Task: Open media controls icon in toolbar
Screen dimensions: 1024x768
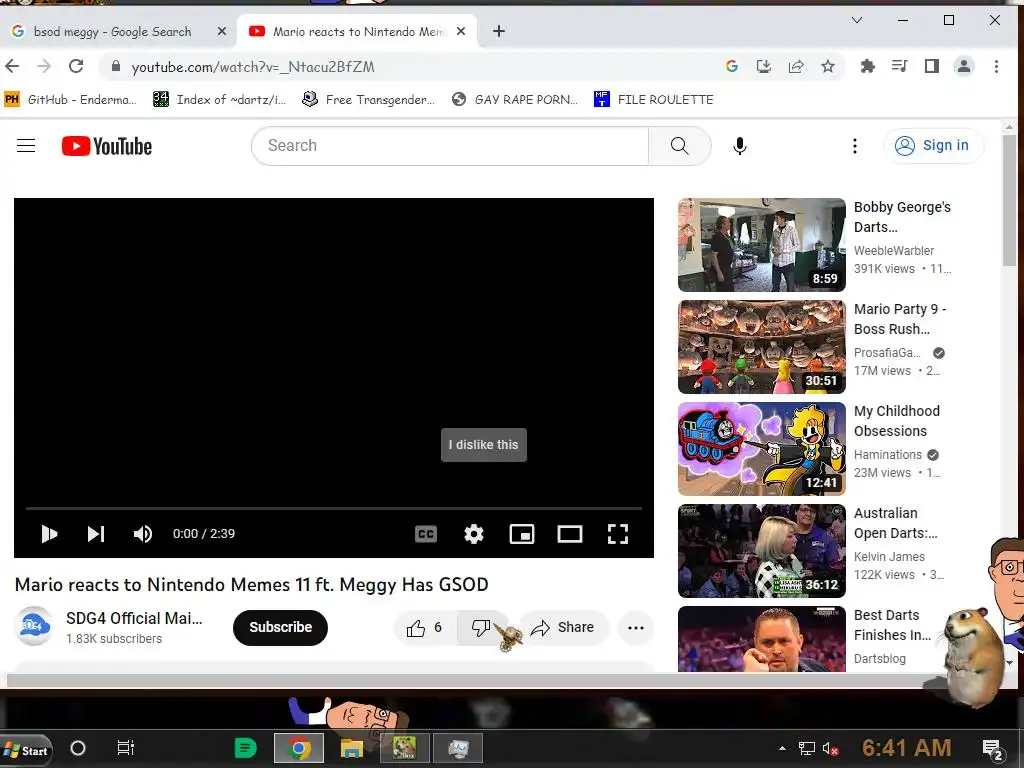Action: (x=899, y=66)
